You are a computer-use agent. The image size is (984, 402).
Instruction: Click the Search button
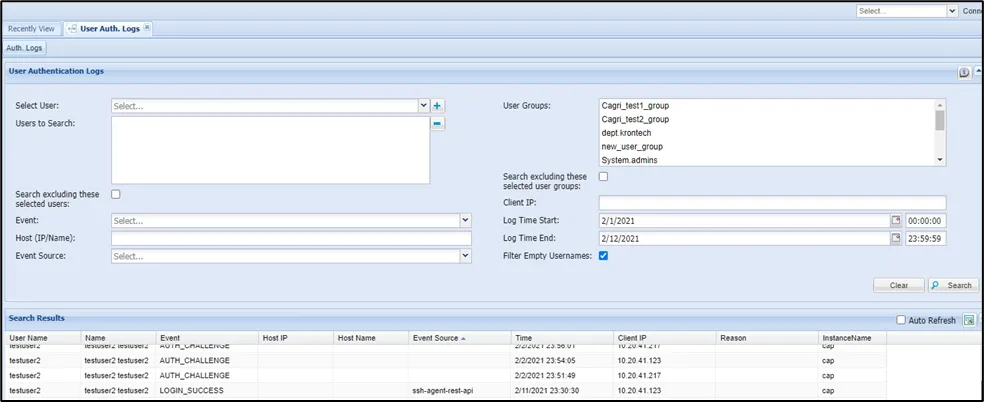tap(953, 285)
